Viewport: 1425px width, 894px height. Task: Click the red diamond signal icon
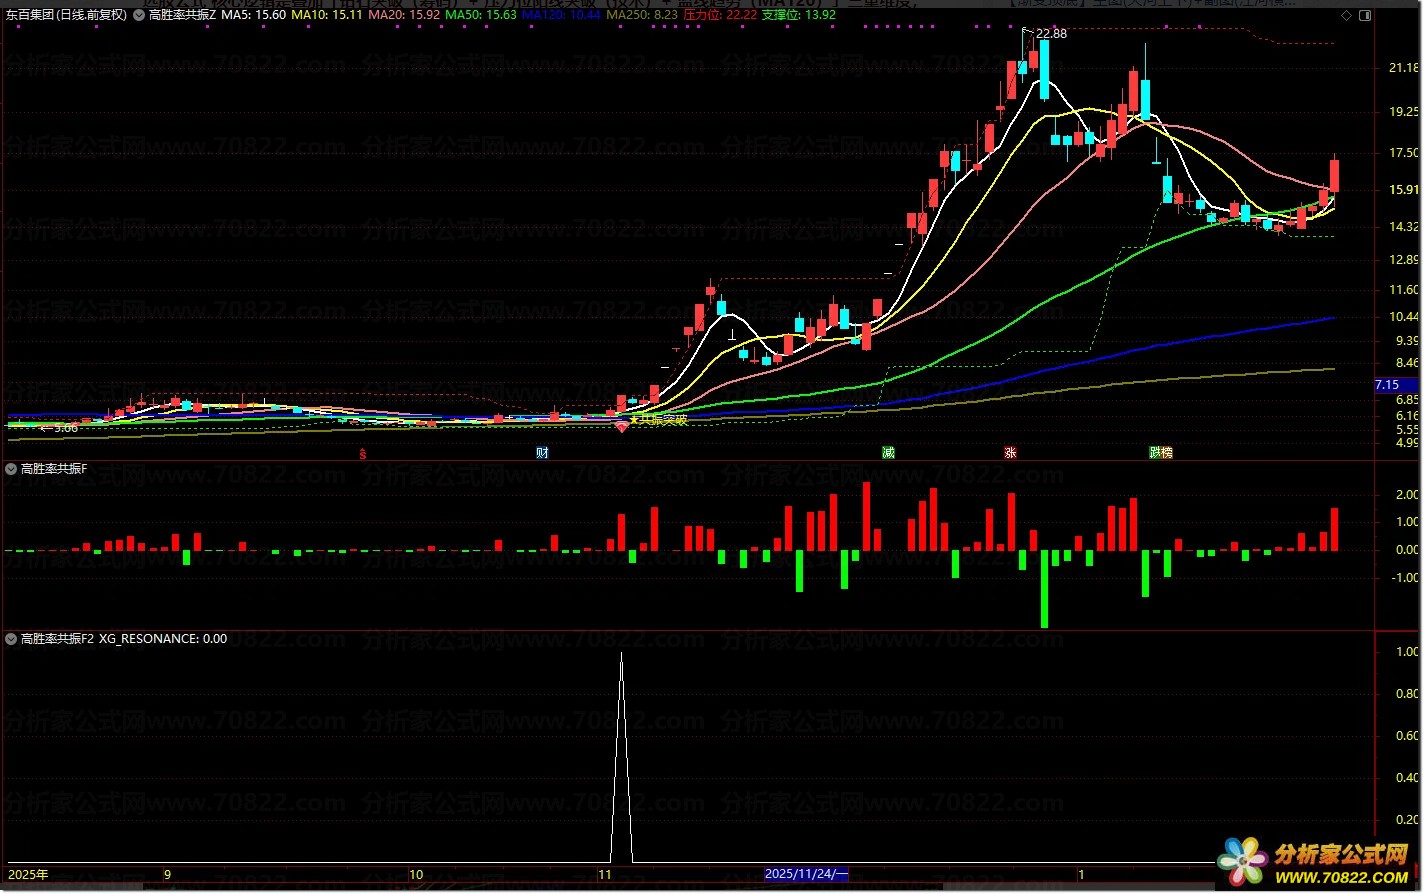[621, 426]
